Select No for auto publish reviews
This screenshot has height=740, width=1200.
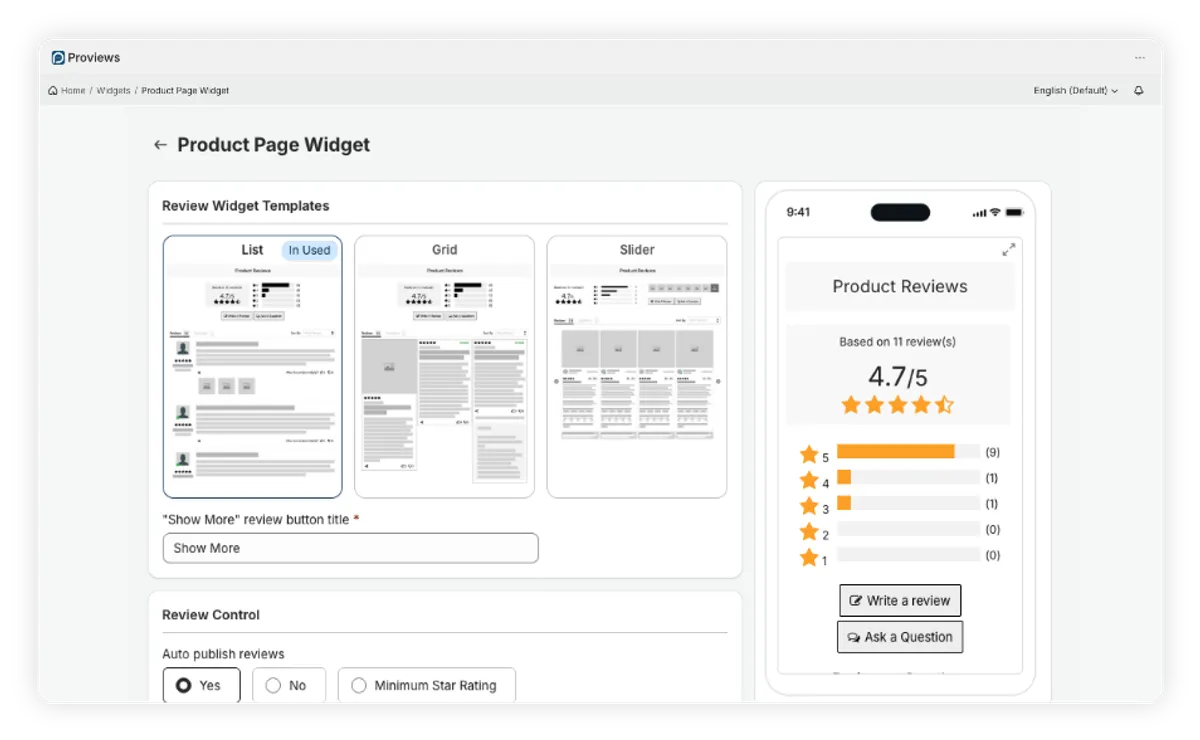pyautogui.click(x=288, y=686)
